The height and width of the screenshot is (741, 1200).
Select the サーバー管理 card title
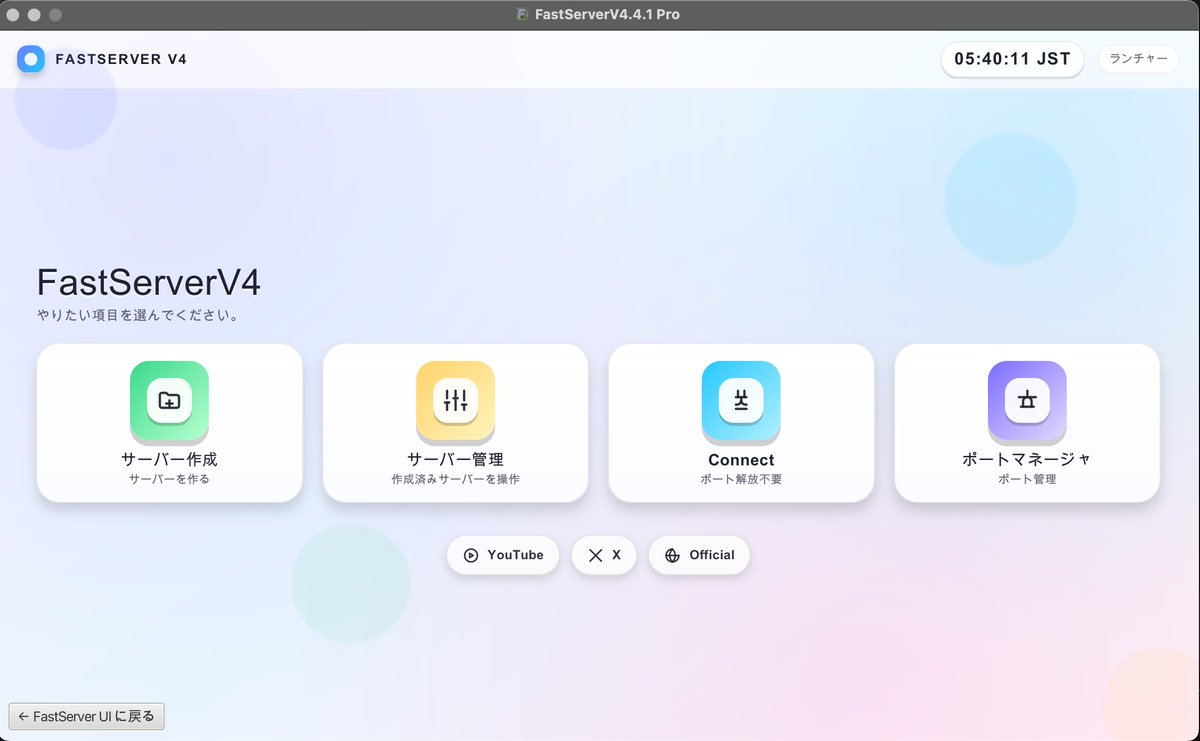pos(455,460)
